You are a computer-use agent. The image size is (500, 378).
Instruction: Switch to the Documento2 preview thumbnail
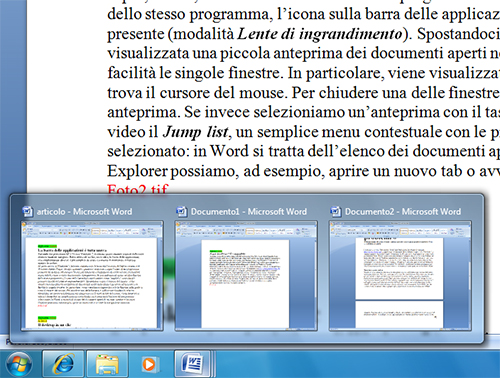[x=400, y=276]
